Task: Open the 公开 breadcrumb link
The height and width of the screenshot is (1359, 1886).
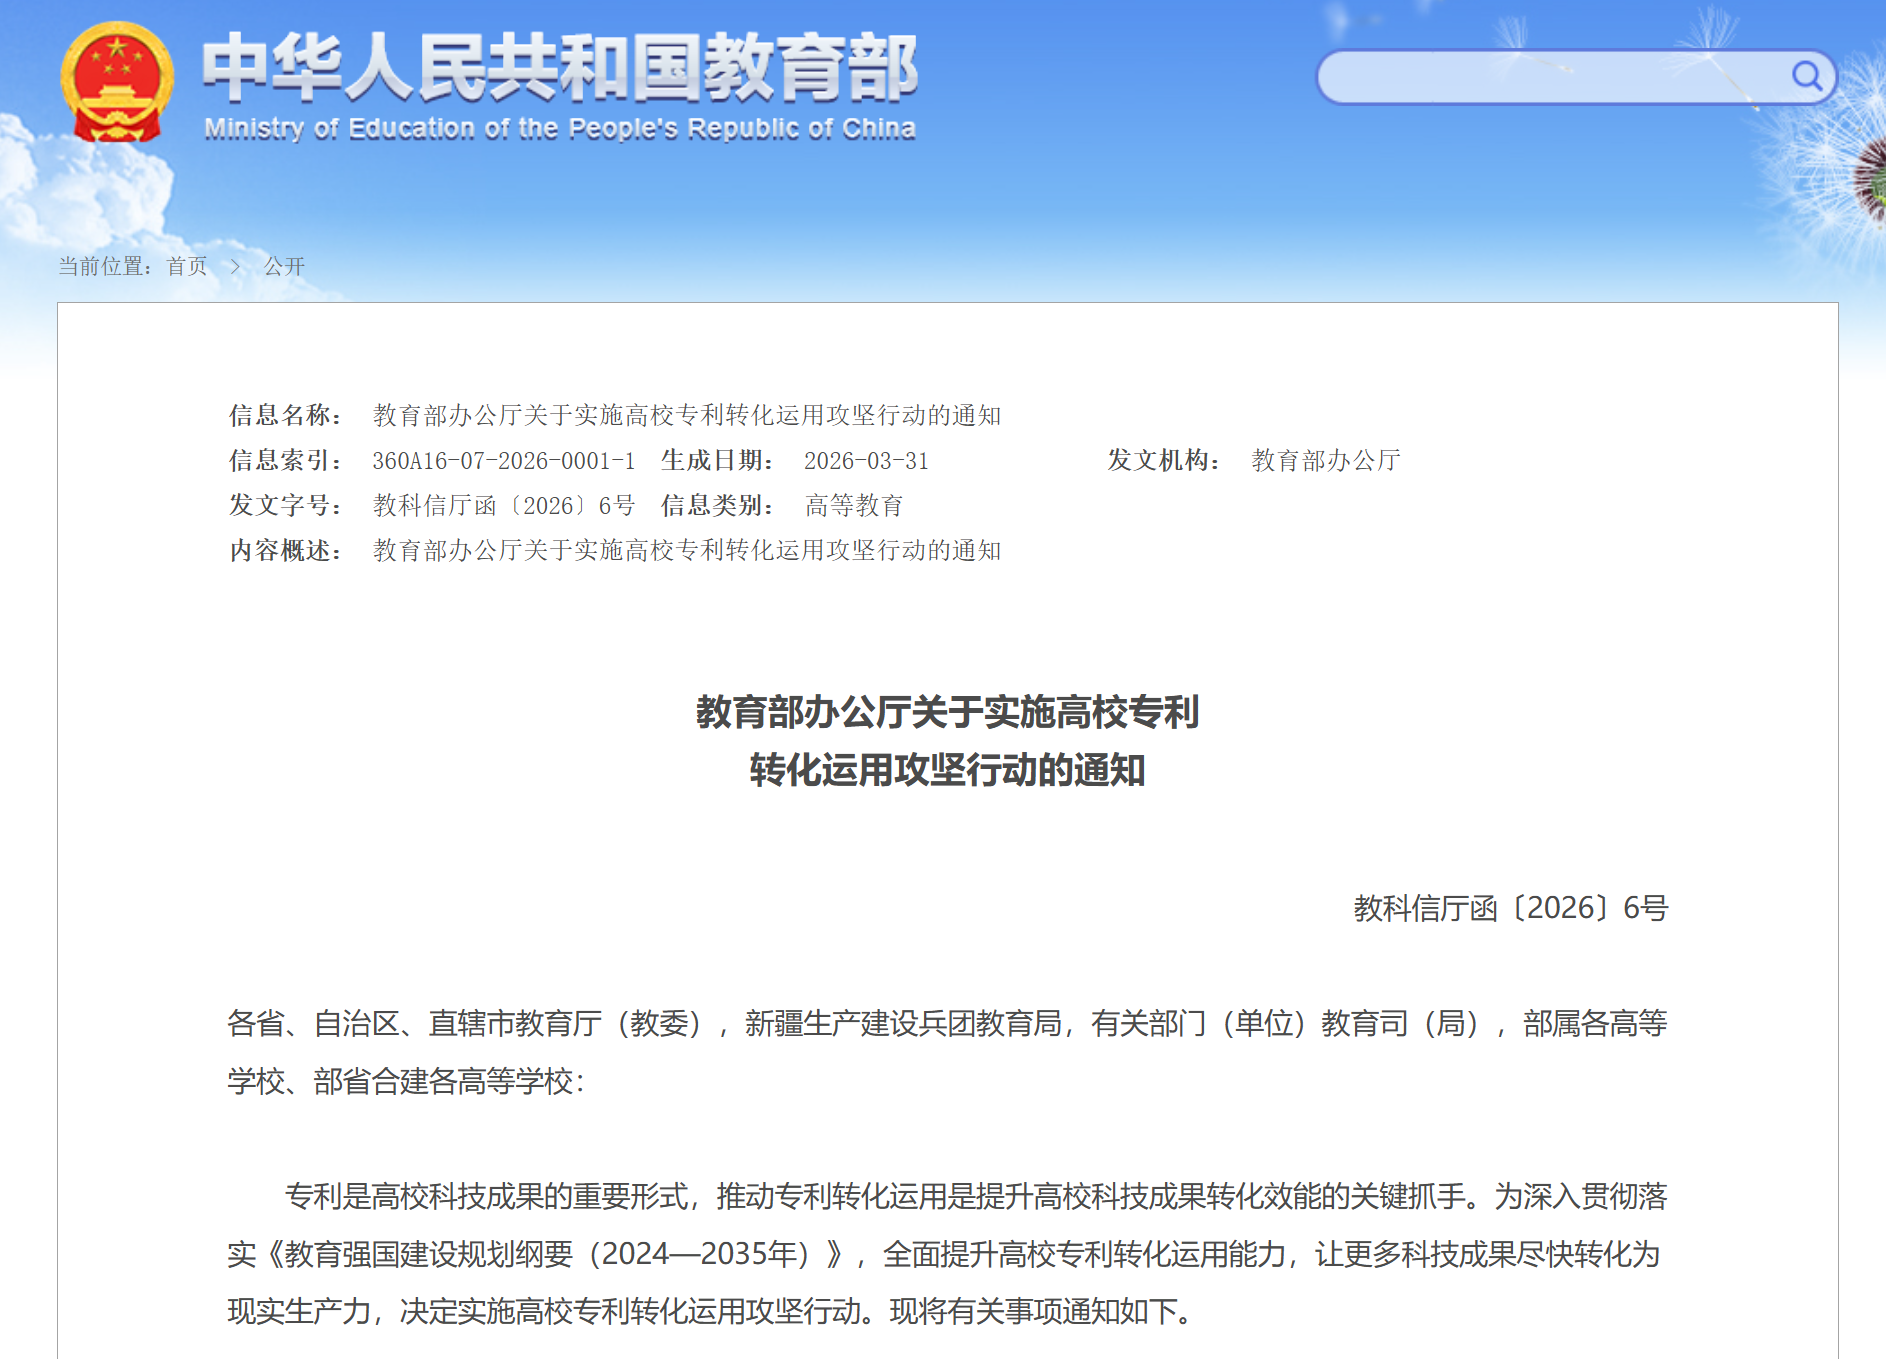Action: click(282, 266)
